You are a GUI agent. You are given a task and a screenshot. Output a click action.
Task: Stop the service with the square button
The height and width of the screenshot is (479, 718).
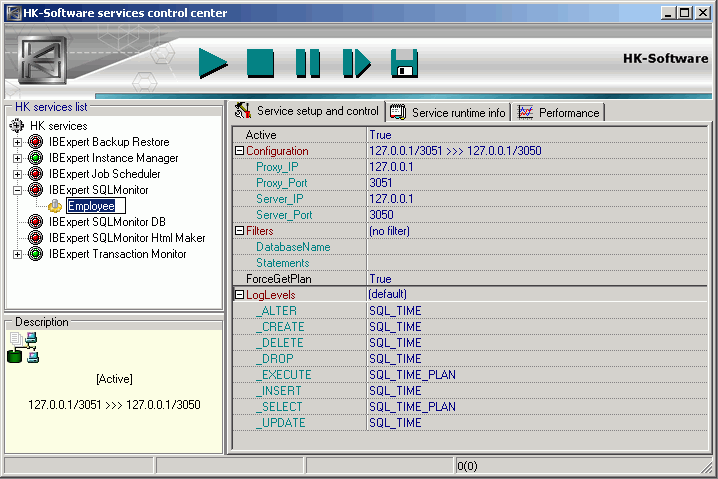[x=260, y=63]
